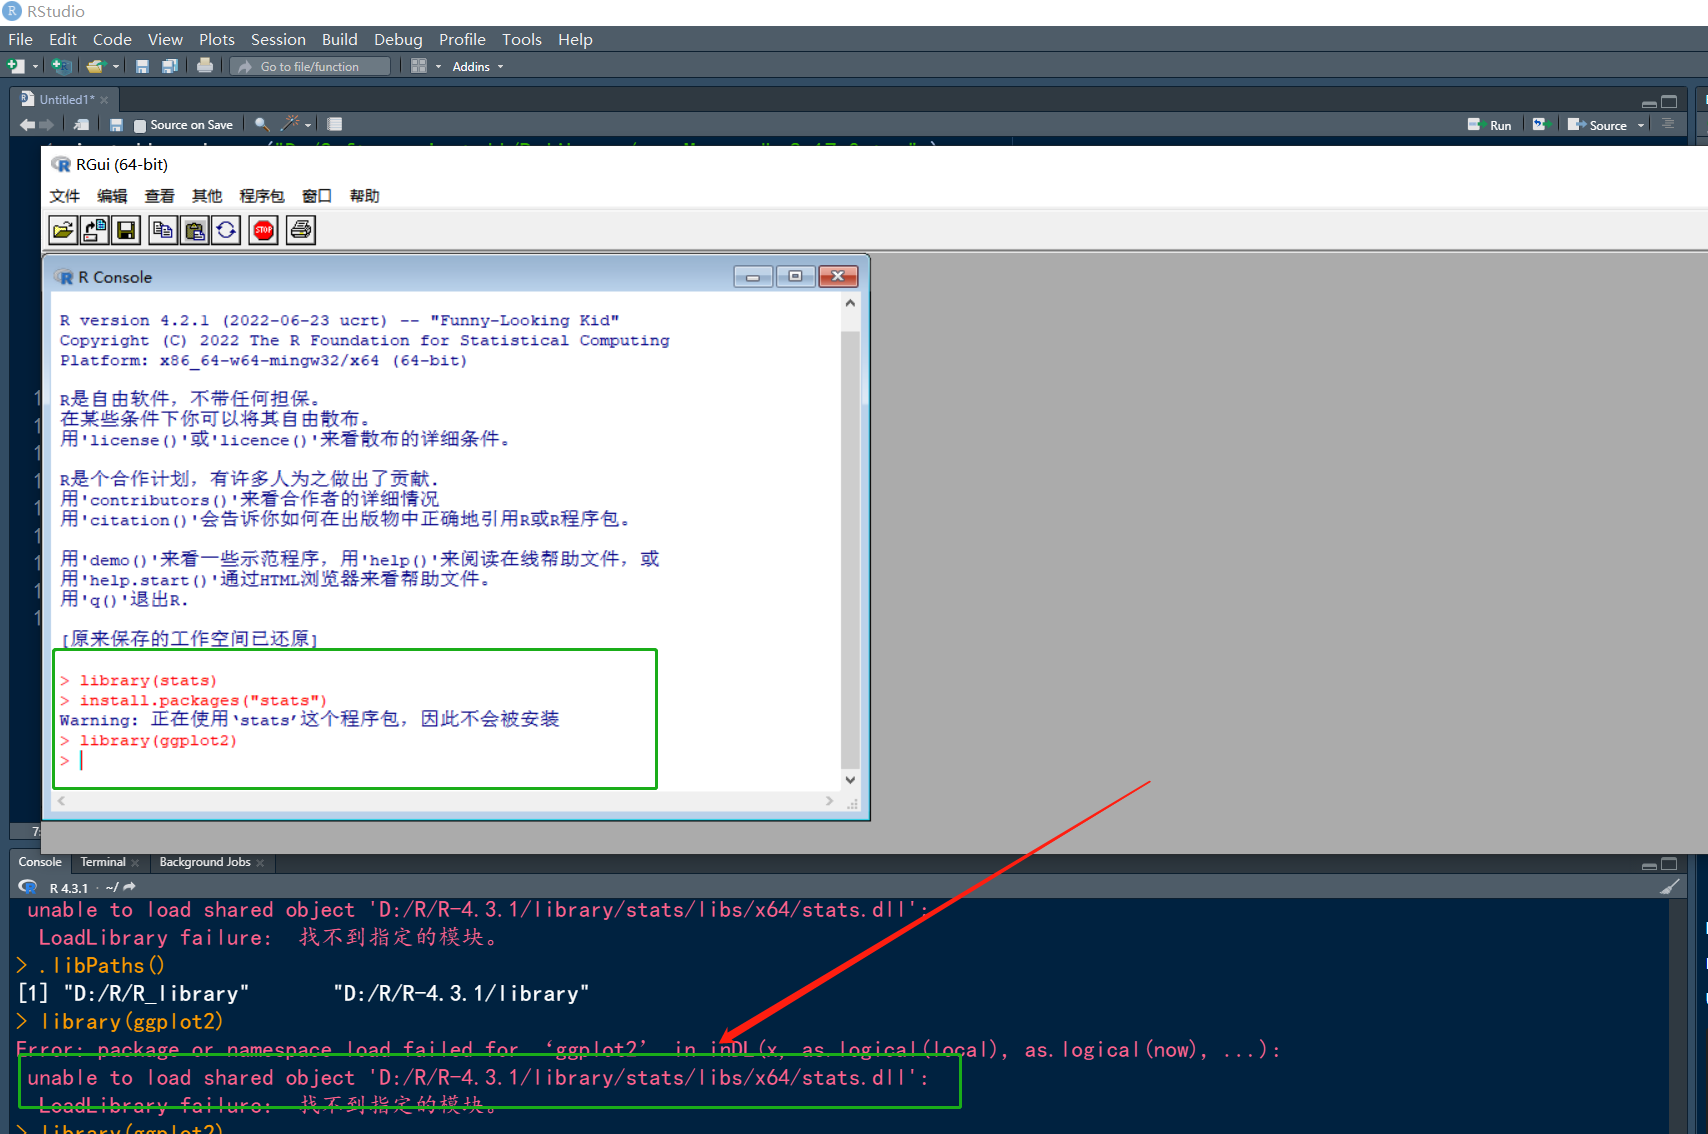
Task: Save current document using the main toolbar save icon
Action: 142,66
